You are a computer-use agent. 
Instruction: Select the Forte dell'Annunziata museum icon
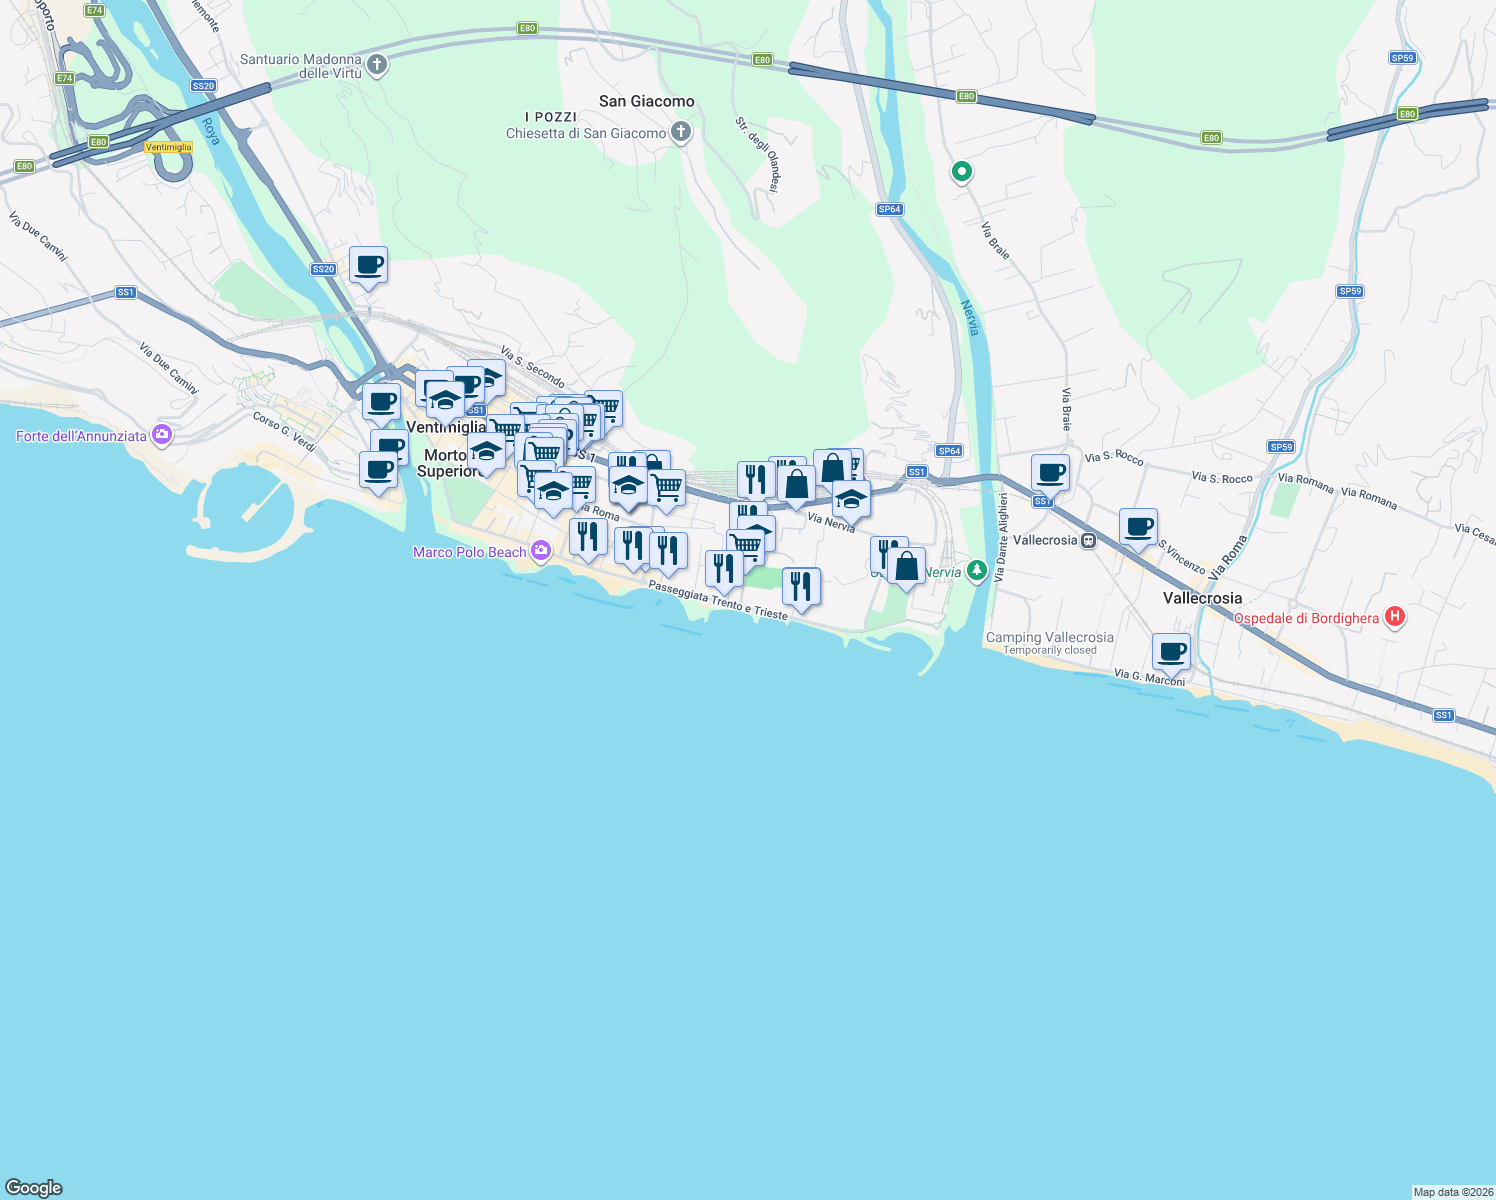click(x=160, y=435)
